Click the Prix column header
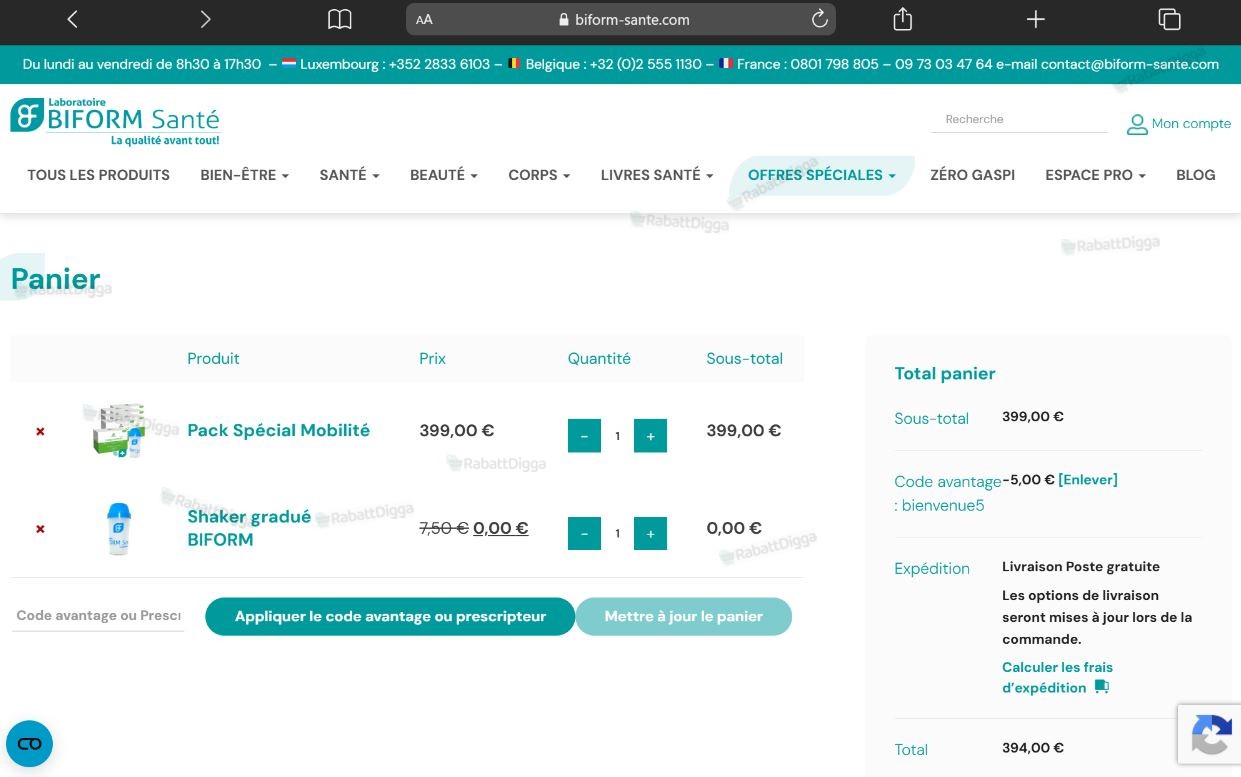1241x777 pixels. point(432,359)
